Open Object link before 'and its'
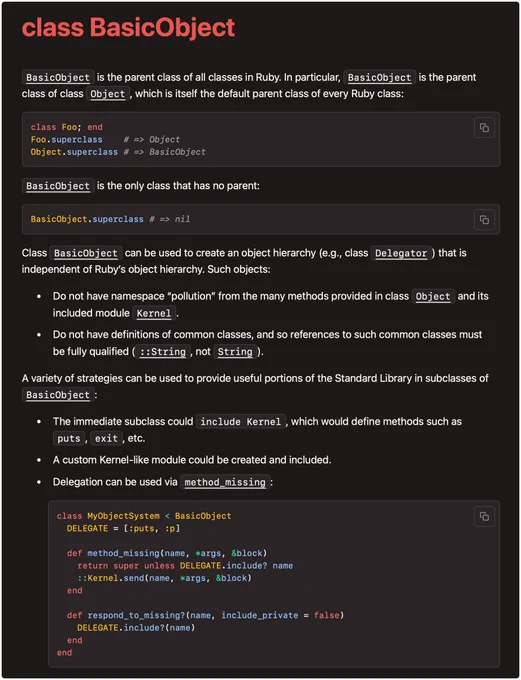521x680 pixels. click(x=433, y=297)
